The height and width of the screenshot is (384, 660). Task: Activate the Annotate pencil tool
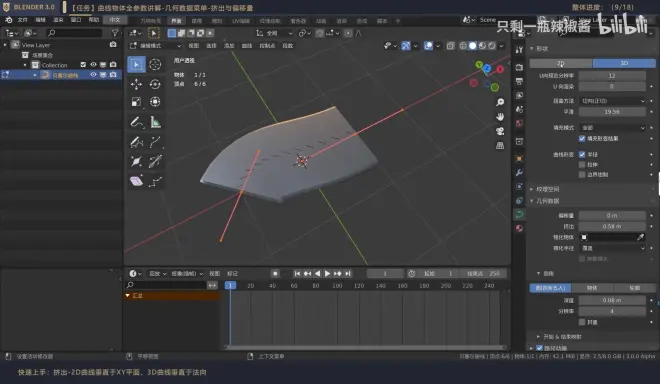pos(136,123)
